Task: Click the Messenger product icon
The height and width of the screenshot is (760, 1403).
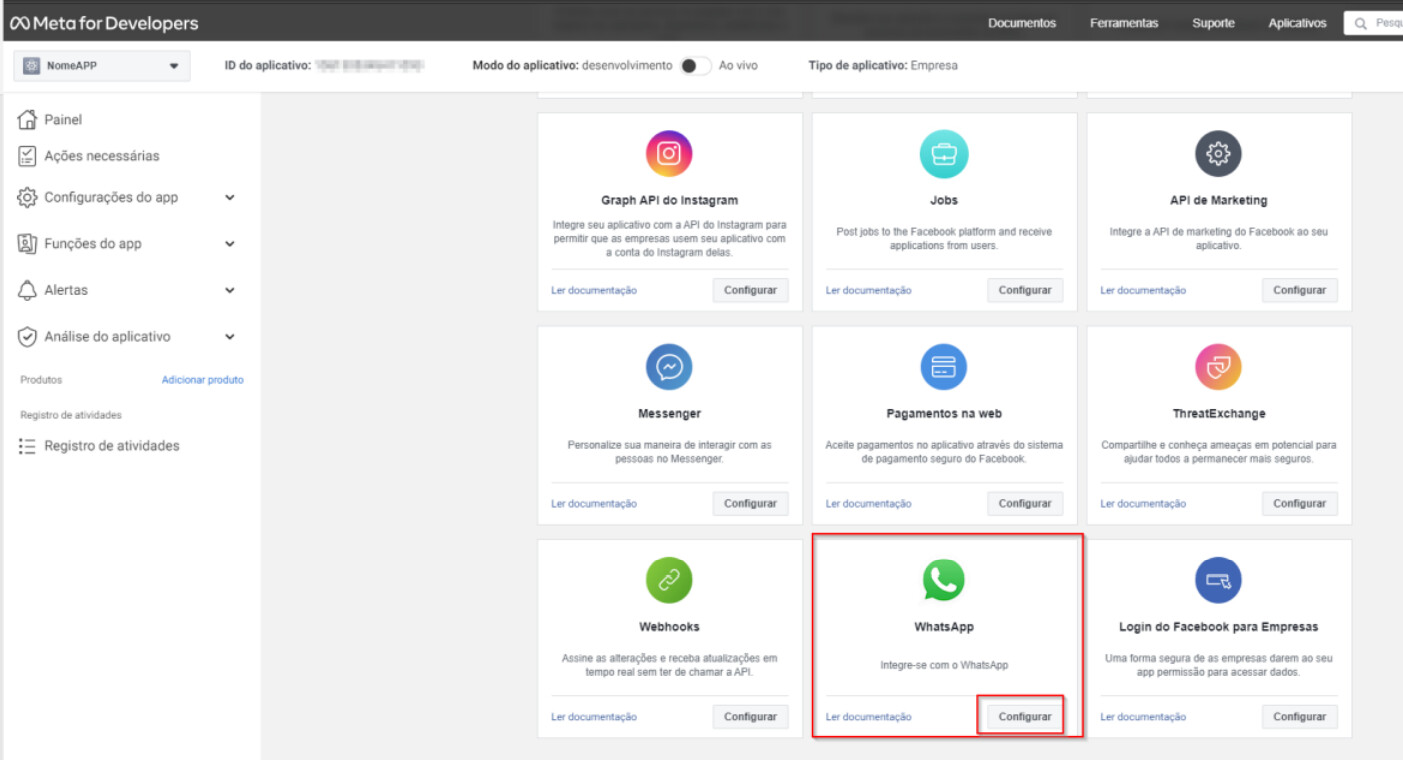Action: click(669, 368)
